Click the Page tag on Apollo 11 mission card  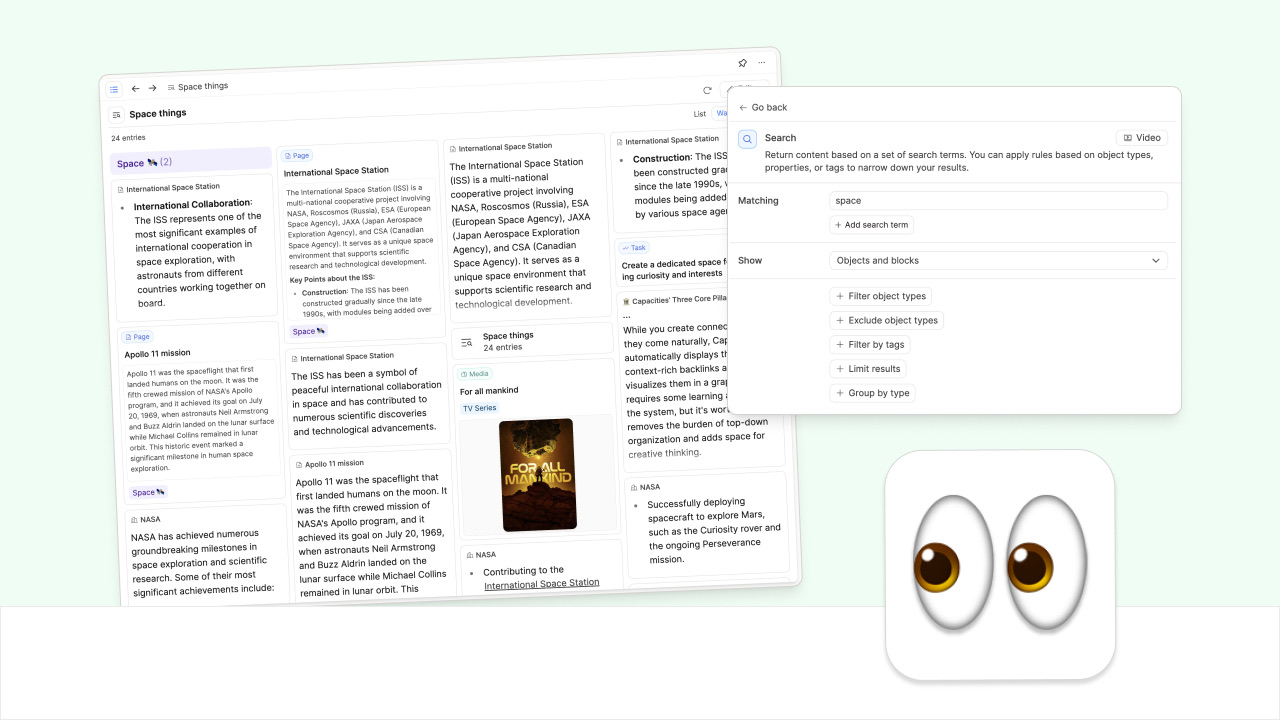pos(139,337)
